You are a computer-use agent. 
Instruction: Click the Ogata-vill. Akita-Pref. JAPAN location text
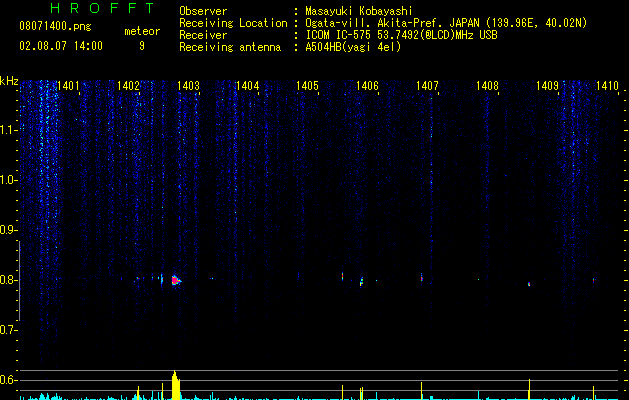click(446, 23)
